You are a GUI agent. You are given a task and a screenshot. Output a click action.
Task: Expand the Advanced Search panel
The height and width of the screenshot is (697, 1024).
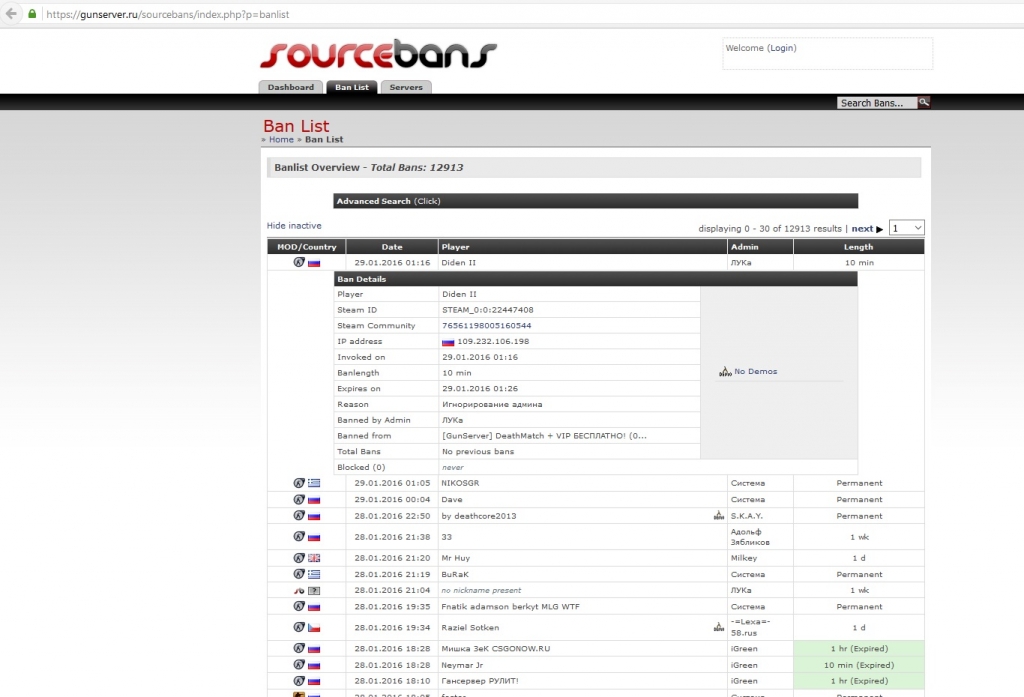[388, 201]
